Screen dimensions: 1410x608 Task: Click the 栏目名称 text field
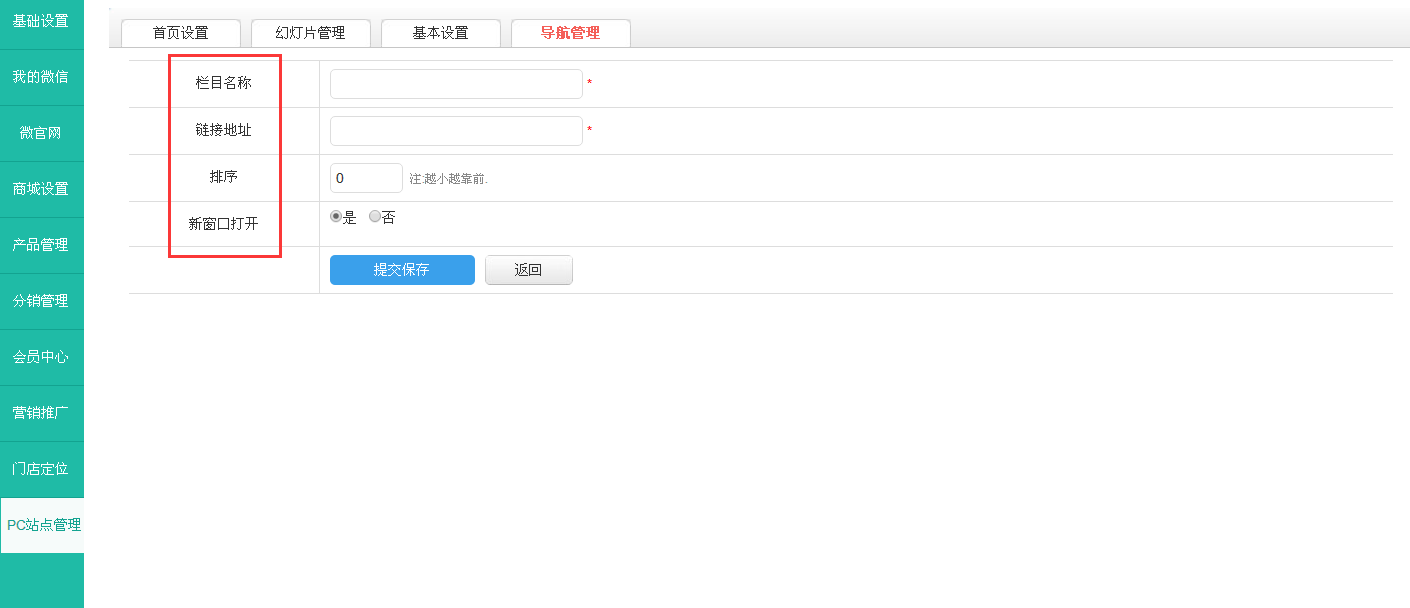coord(456,84)
